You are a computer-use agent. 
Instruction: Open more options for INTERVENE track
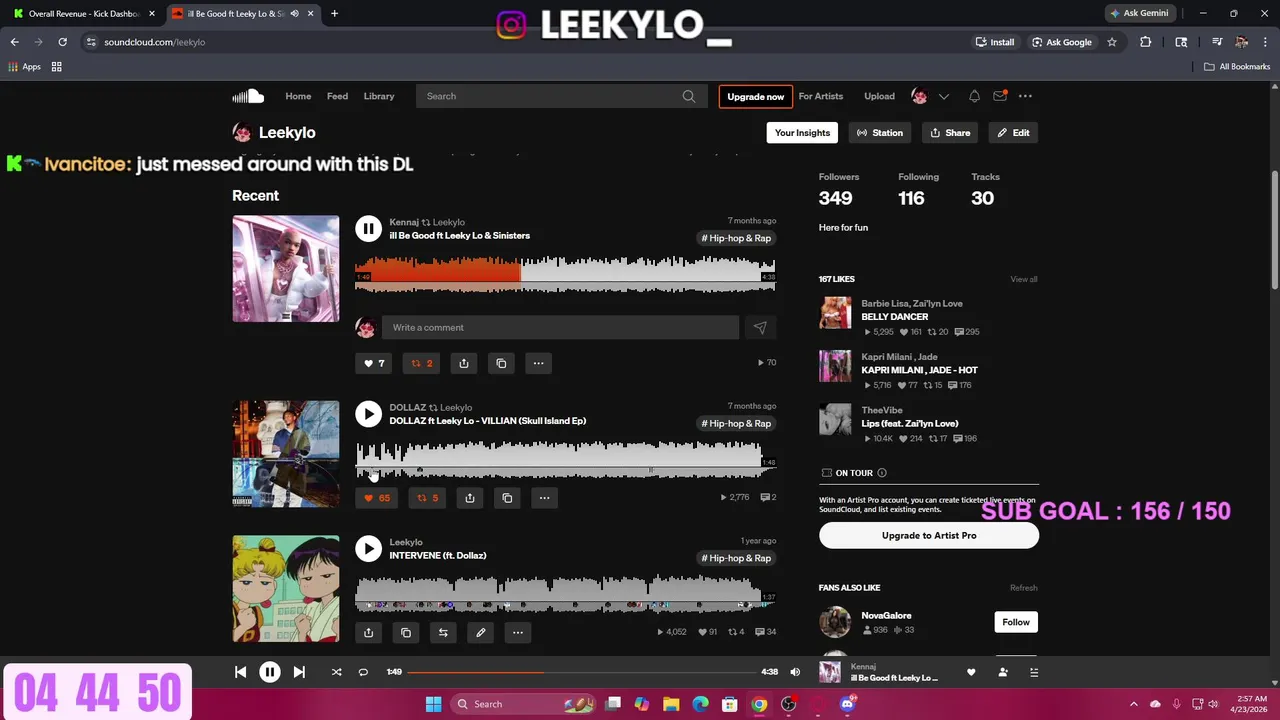518,632
